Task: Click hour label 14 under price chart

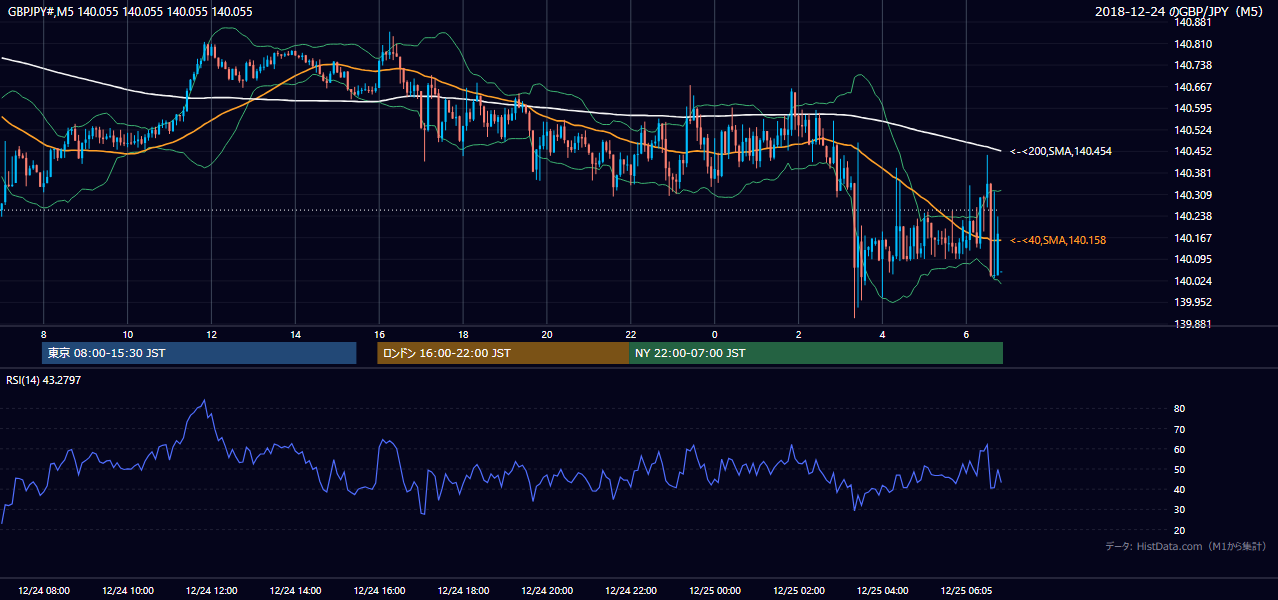Action: point(295,334)
